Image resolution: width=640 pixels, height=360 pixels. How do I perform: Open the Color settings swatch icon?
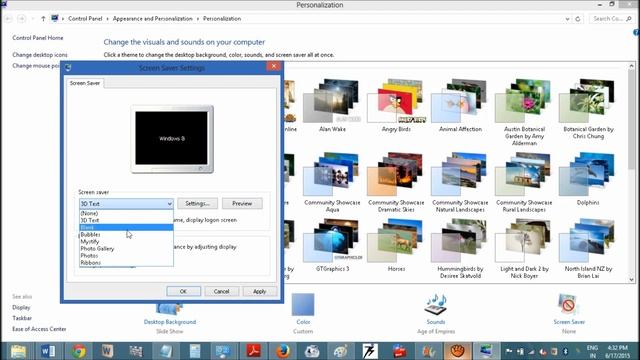(x=303, y=304)
